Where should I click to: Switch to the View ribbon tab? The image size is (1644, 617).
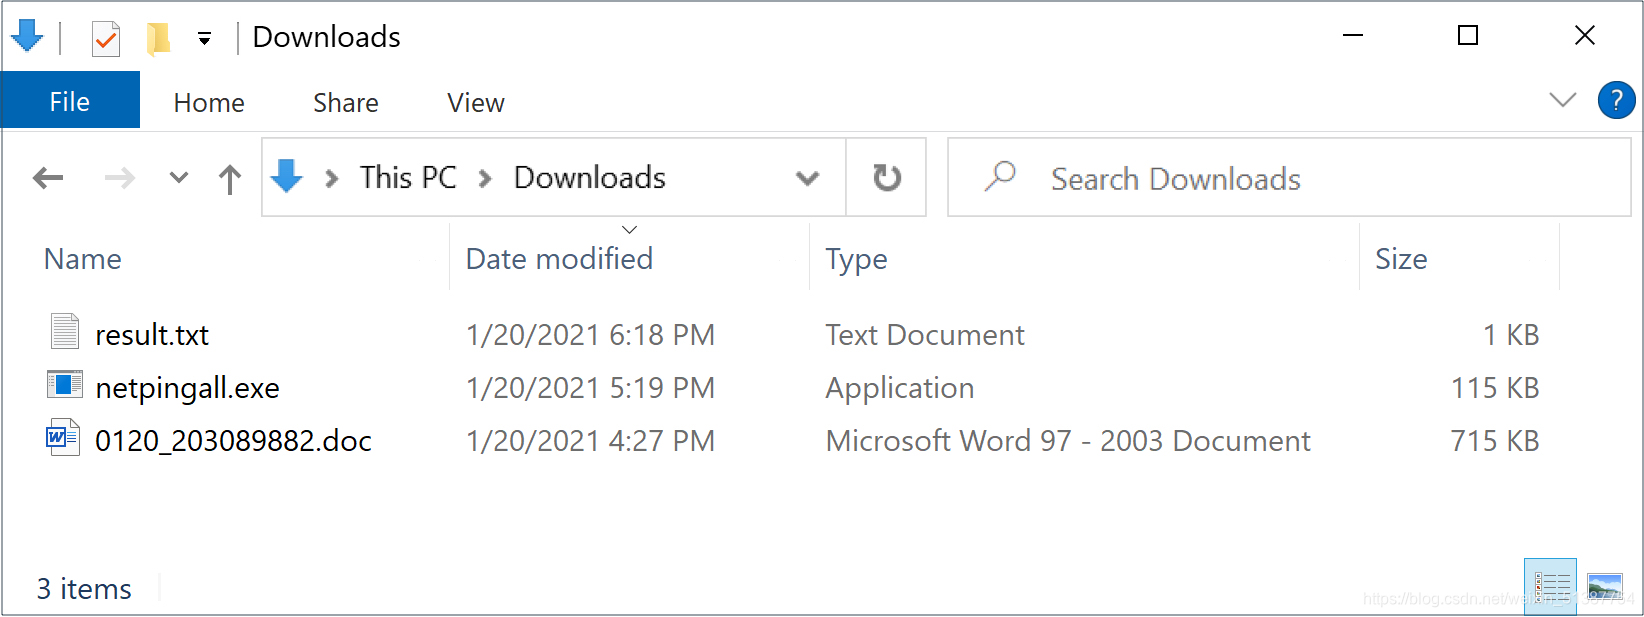coord(476,103)
